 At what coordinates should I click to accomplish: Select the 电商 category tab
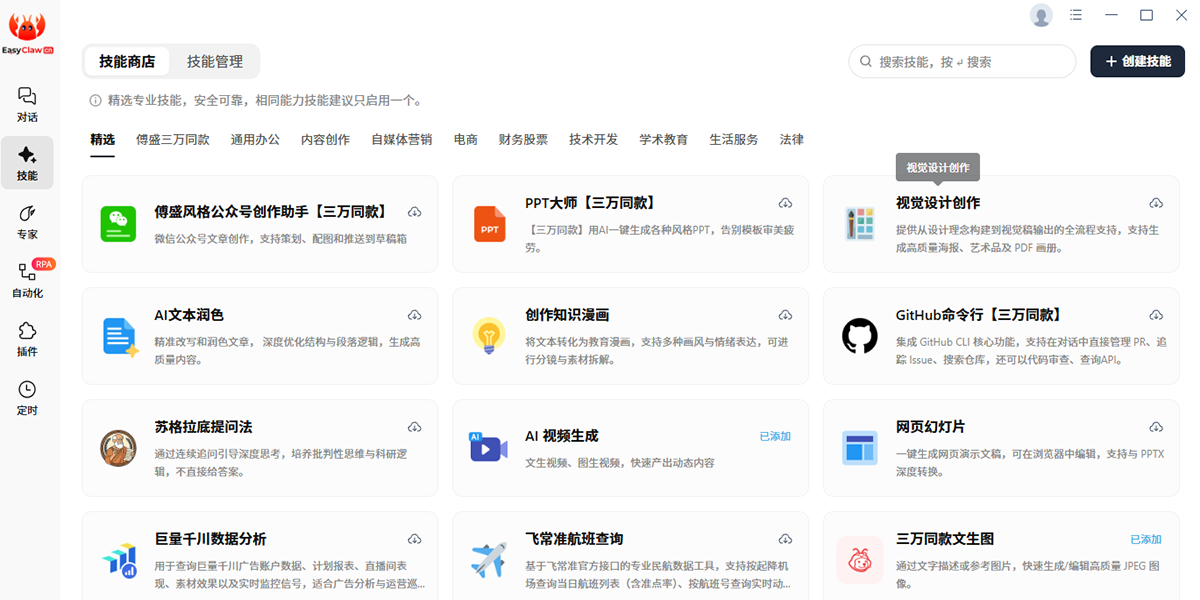(466, 140)
